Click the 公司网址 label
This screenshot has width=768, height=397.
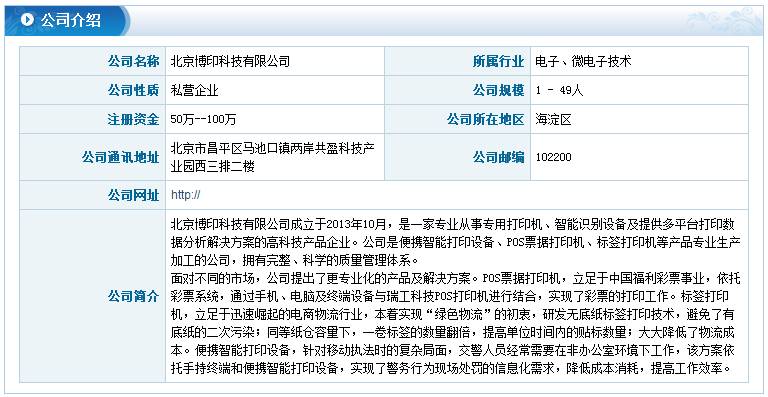click(x=133, y=195)
